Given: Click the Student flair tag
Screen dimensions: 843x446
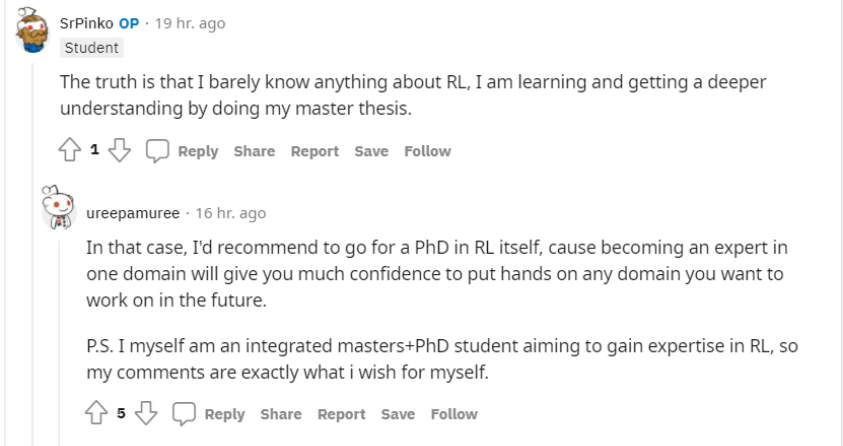Looking at the screenshot, I should click(x=91, y=48).
